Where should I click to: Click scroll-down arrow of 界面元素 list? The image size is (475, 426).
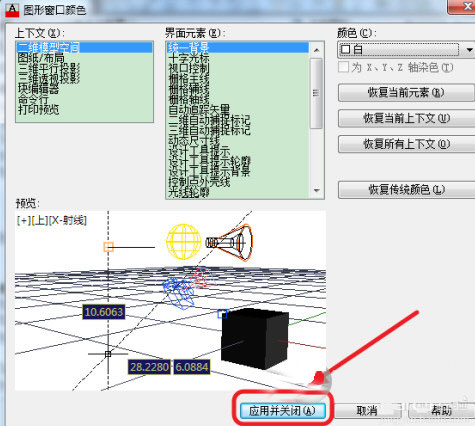317,191
